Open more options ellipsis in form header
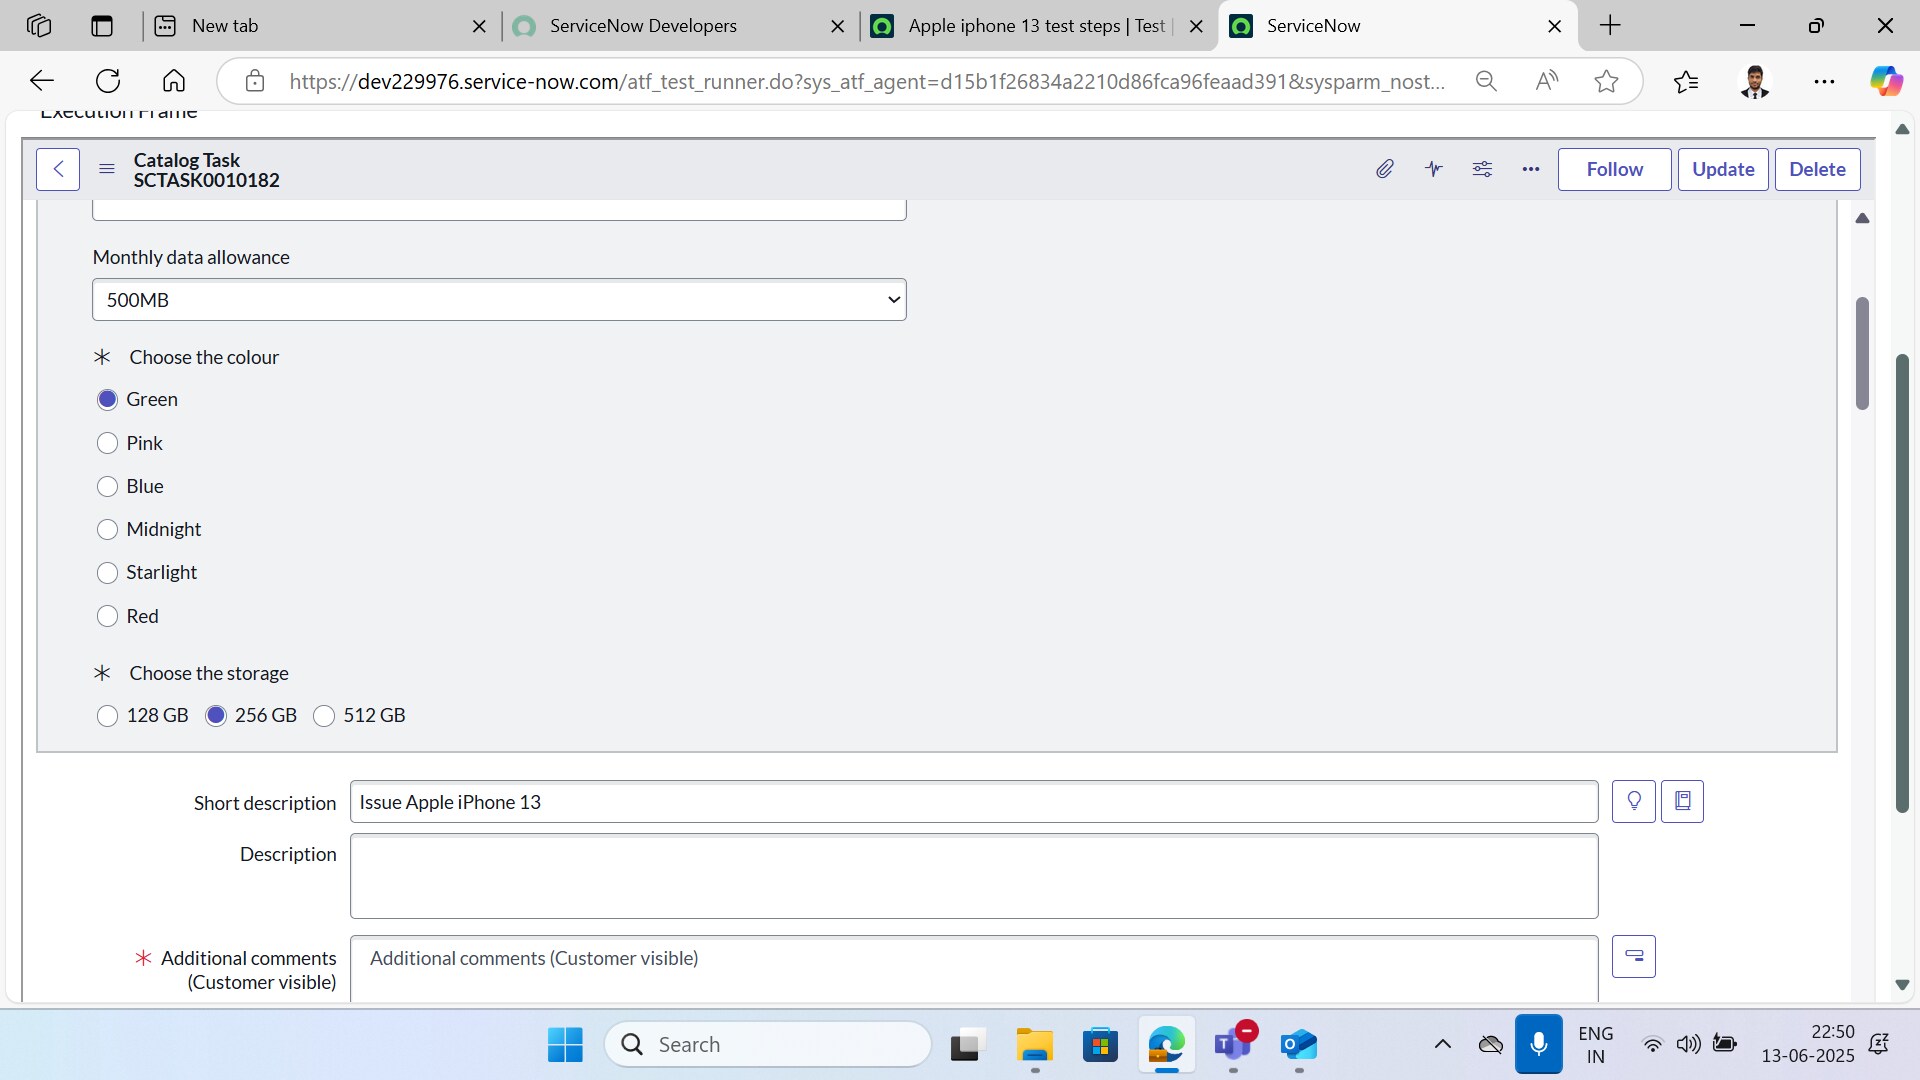The height and width of the screenshot is (1080, 1920). [1531, 169]
